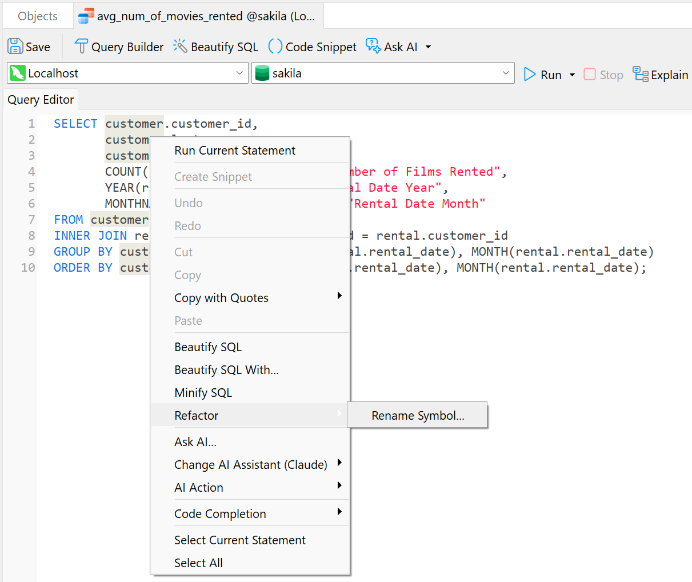Click the FROM keyword on line 7
This screenshot has width=692, height=582.
coord(68,220)
